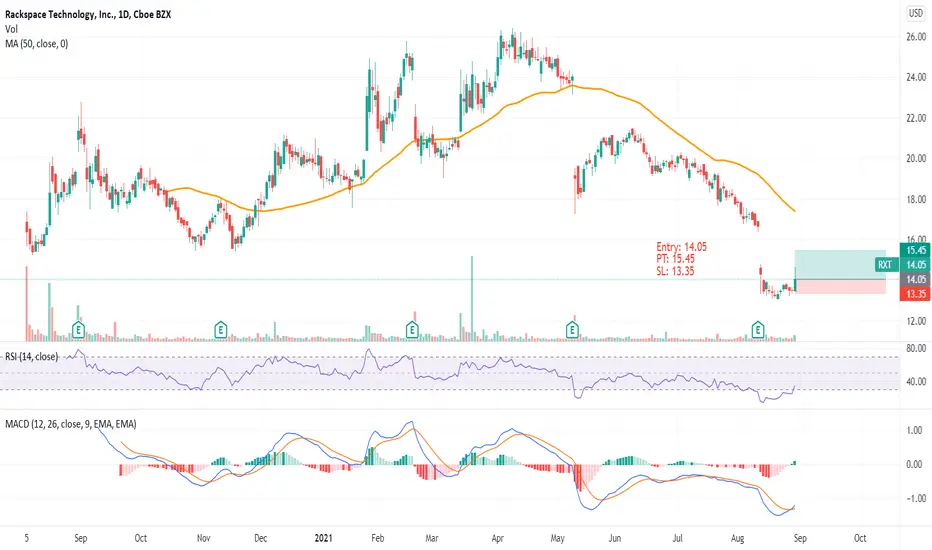Click the Apr label on time axis

pyautogui.click(x=498, y=538)
